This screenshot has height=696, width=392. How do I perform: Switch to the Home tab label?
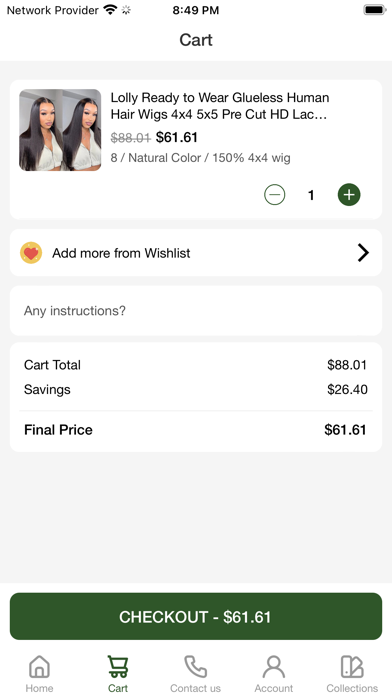[x=39, y=688]
